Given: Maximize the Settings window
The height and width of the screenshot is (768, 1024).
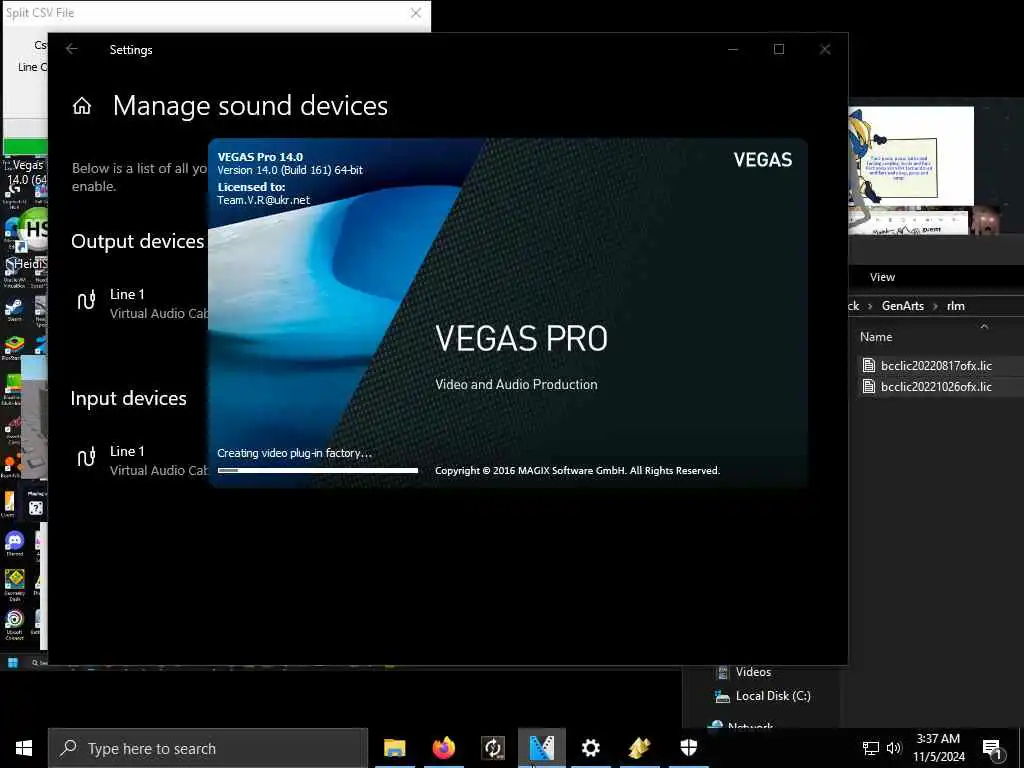Looking at the screenshot, I should click(778, 49).
